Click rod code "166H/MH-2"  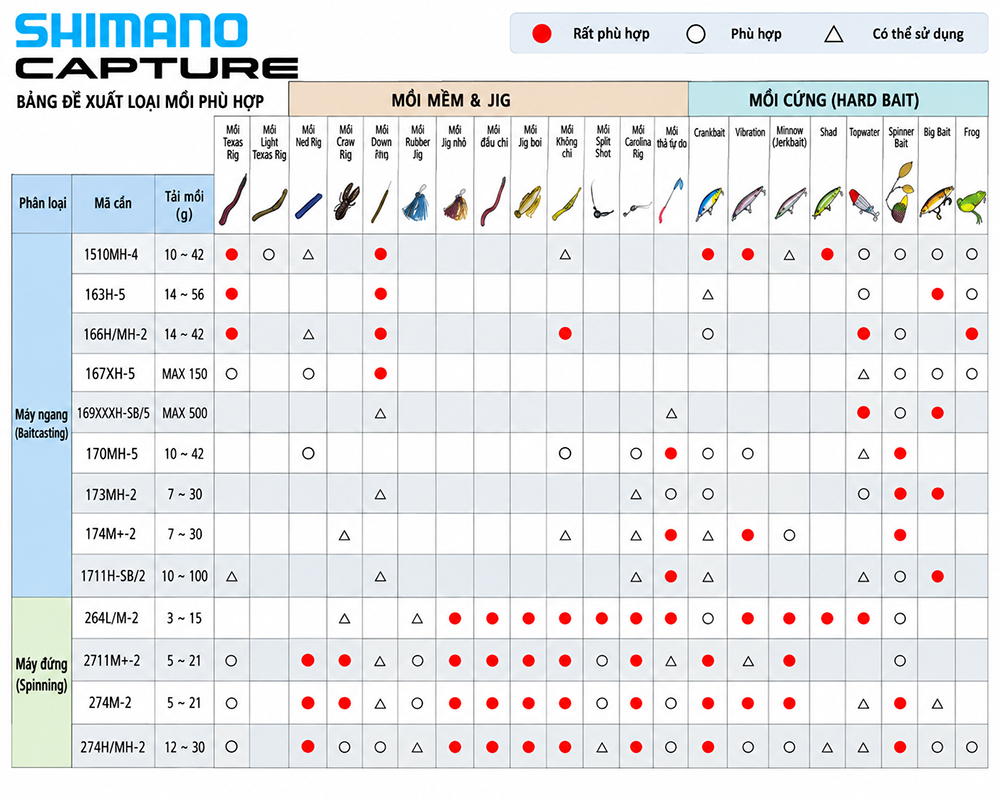115,334
